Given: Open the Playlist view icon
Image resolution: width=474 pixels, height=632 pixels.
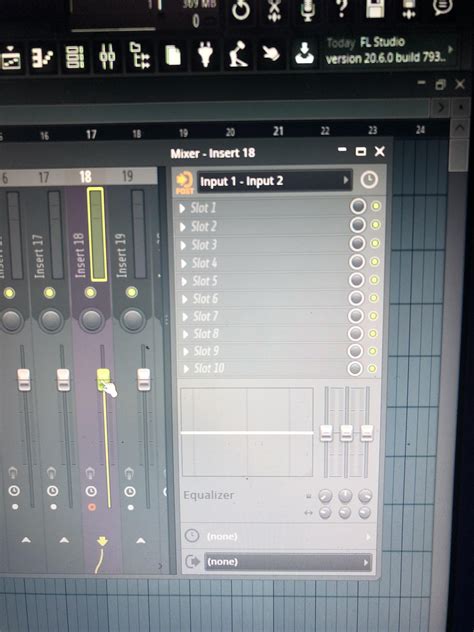Looking at the screenshot, I should (11, 58).
